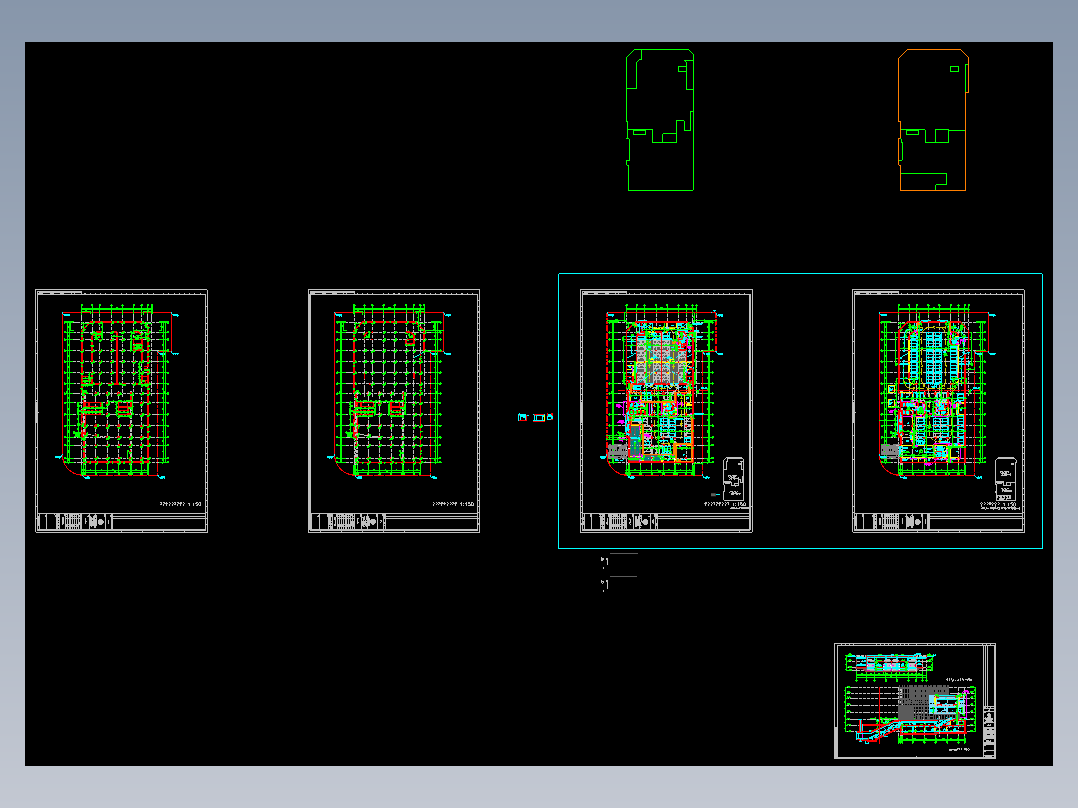Viewport: 1078px width, 808px height.
Task: Pick the second floor plan sheet from left
Action: tap(394, 411)
